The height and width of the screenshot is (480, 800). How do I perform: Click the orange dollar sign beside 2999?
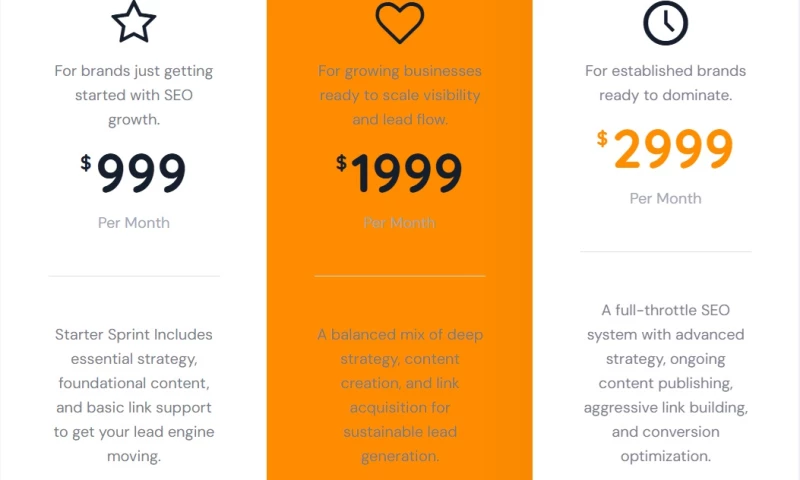point(602,138)
